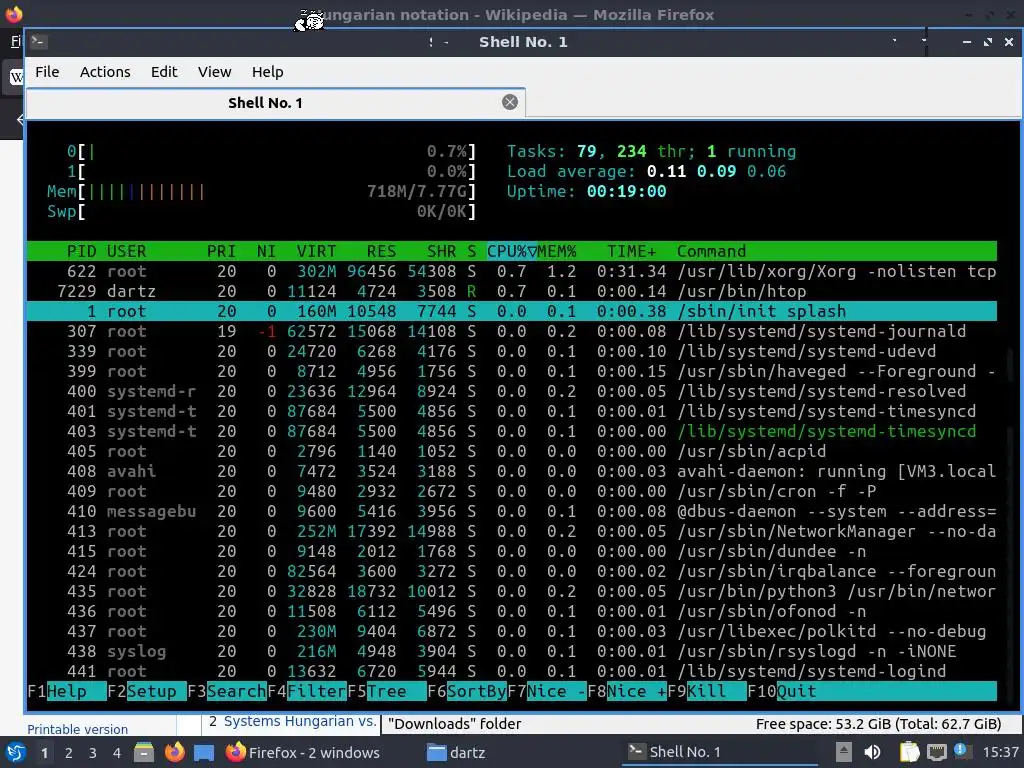Open the volume icon in the system tray
Viewport: 1024px width, 768px height.
click(872, 752)
